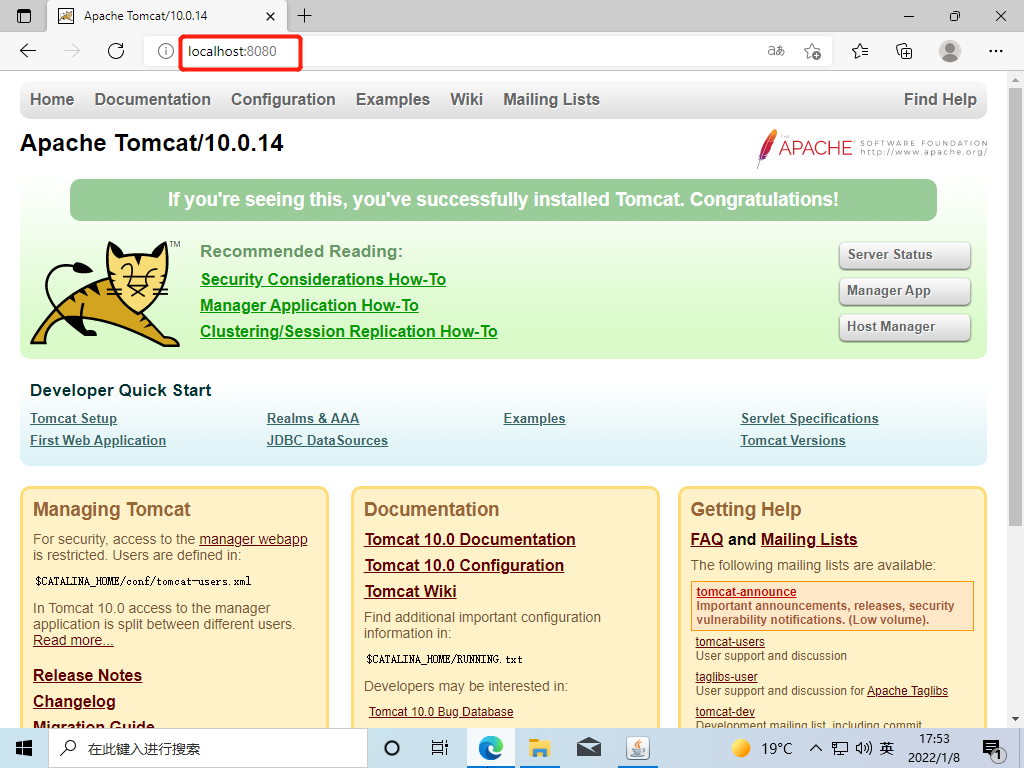The height and width of the screenshot is (768, 1024).
Task: Click the Host Manager button
Action: coord(904,327)
